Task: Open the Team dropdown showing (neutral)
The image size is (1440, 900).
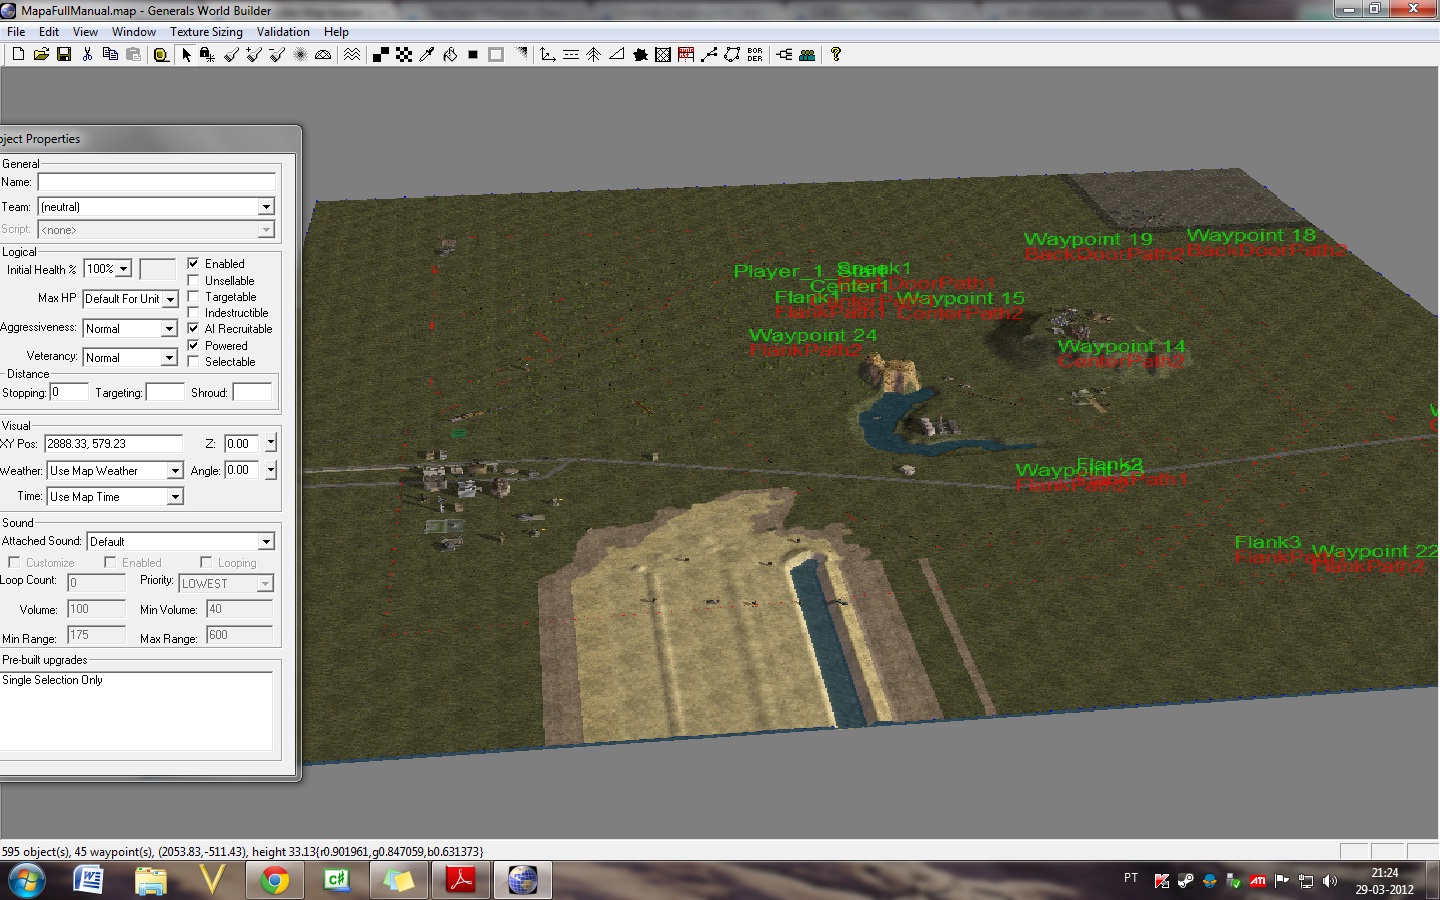Action: (x=266, y=207)
